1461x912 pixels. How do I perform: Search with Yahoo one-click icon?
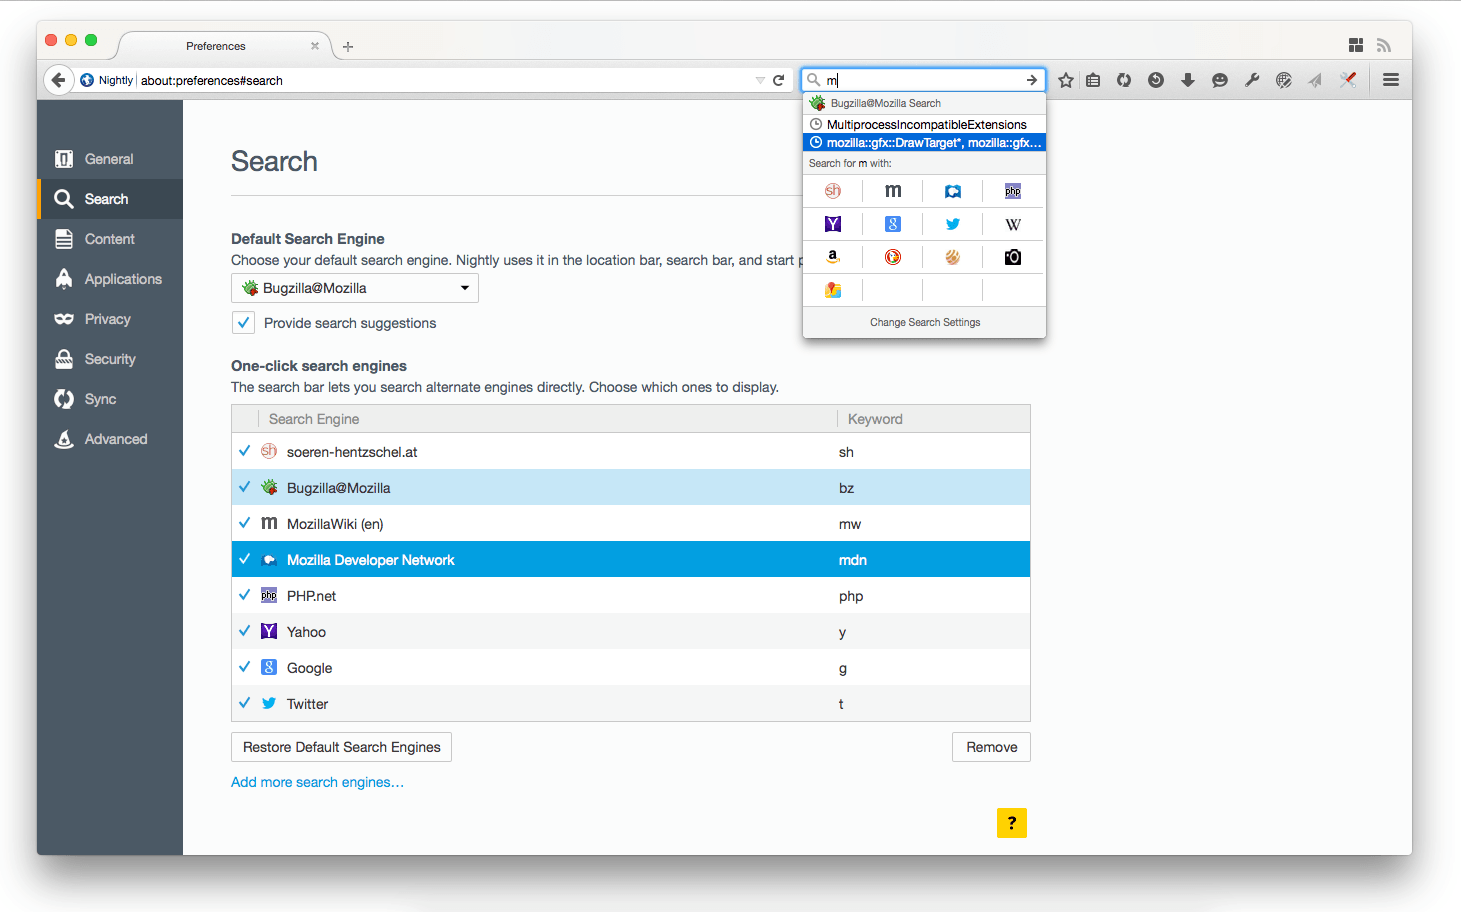(833, 224)
